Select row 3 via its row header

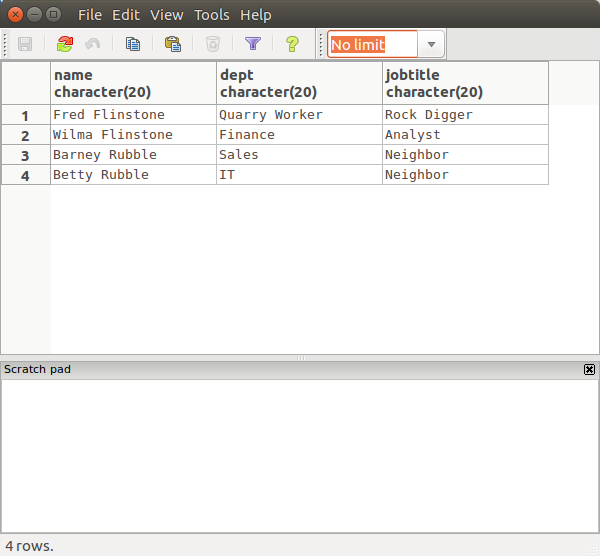pos(26,155)
